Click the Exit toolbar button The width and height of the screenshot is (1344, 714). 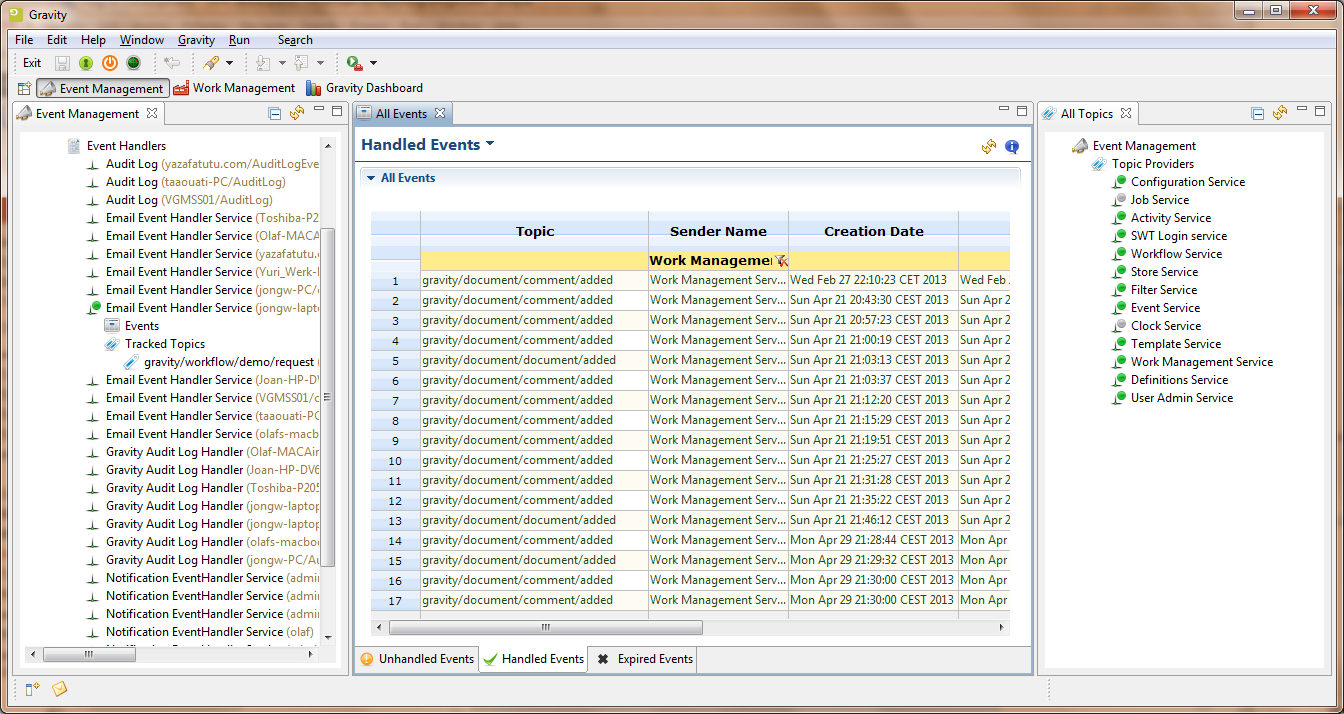[31, 62]
